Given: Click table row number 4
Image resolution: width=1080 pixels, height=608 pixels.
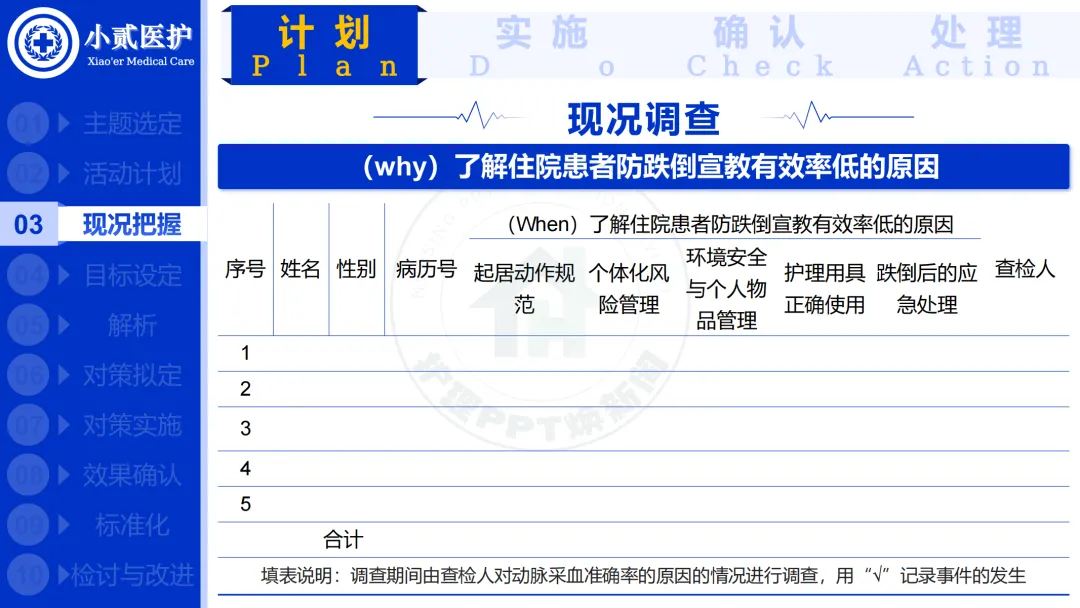Looking at the screenshot, I should click(245, 469).
